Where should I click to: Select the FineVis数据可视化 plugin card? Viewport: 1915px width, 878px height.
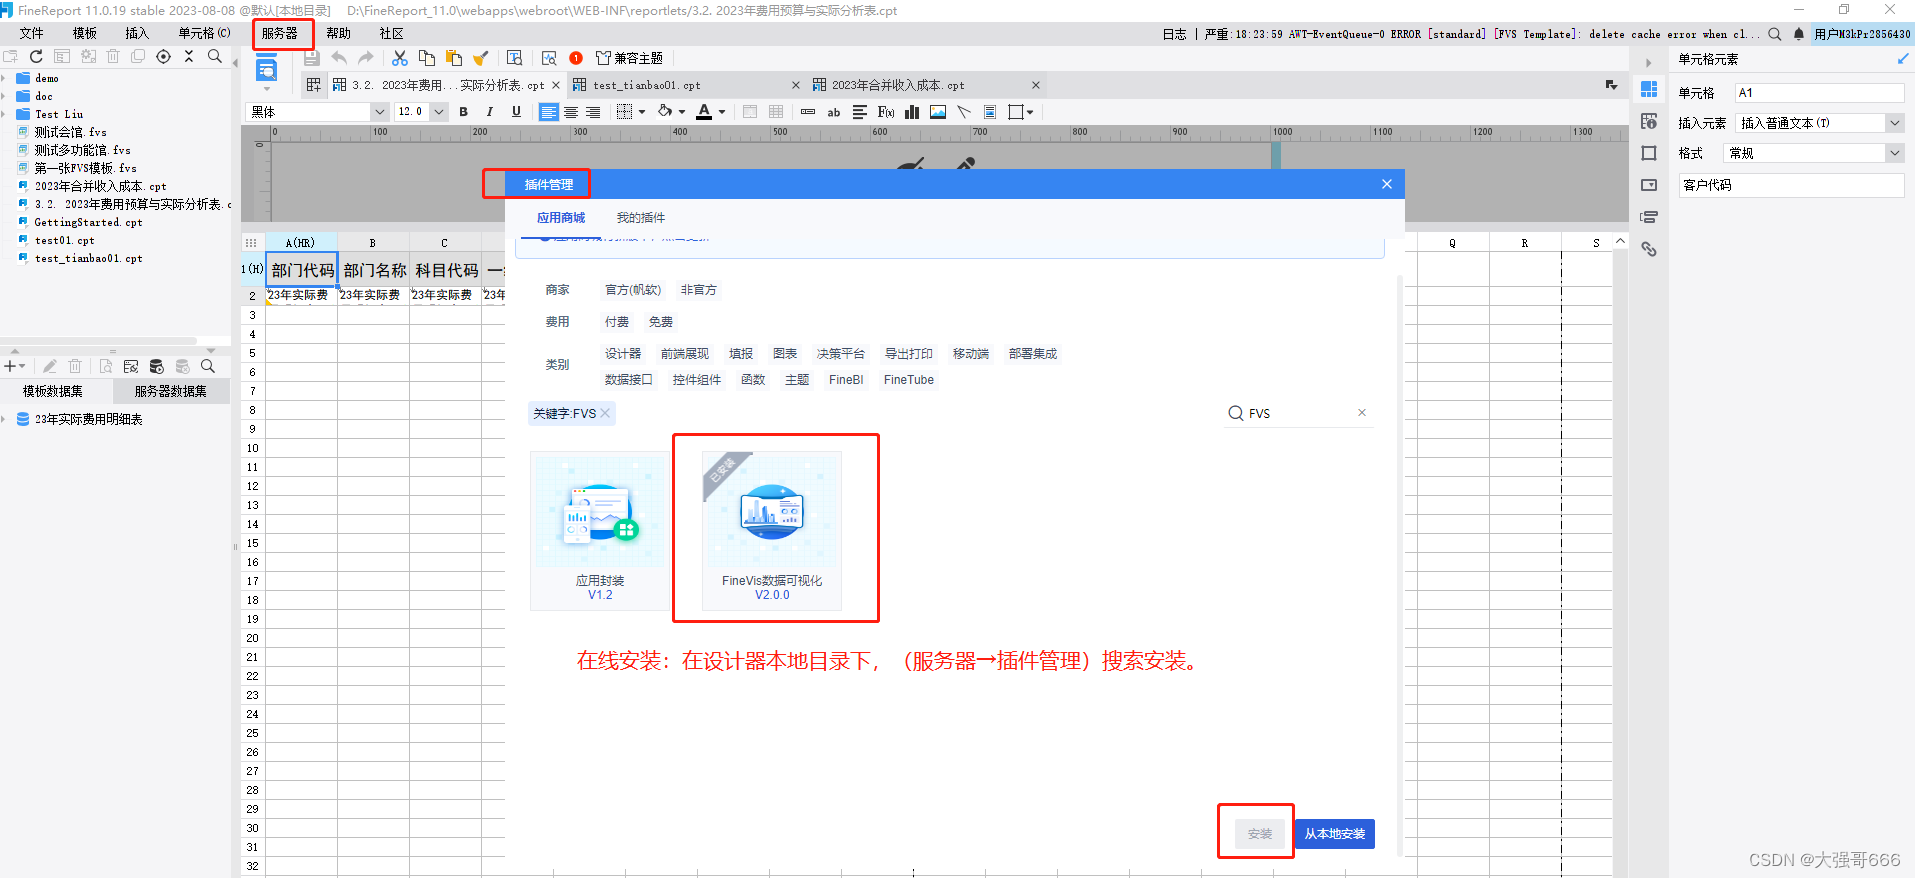pyautogui.click(x=772, y=530)
